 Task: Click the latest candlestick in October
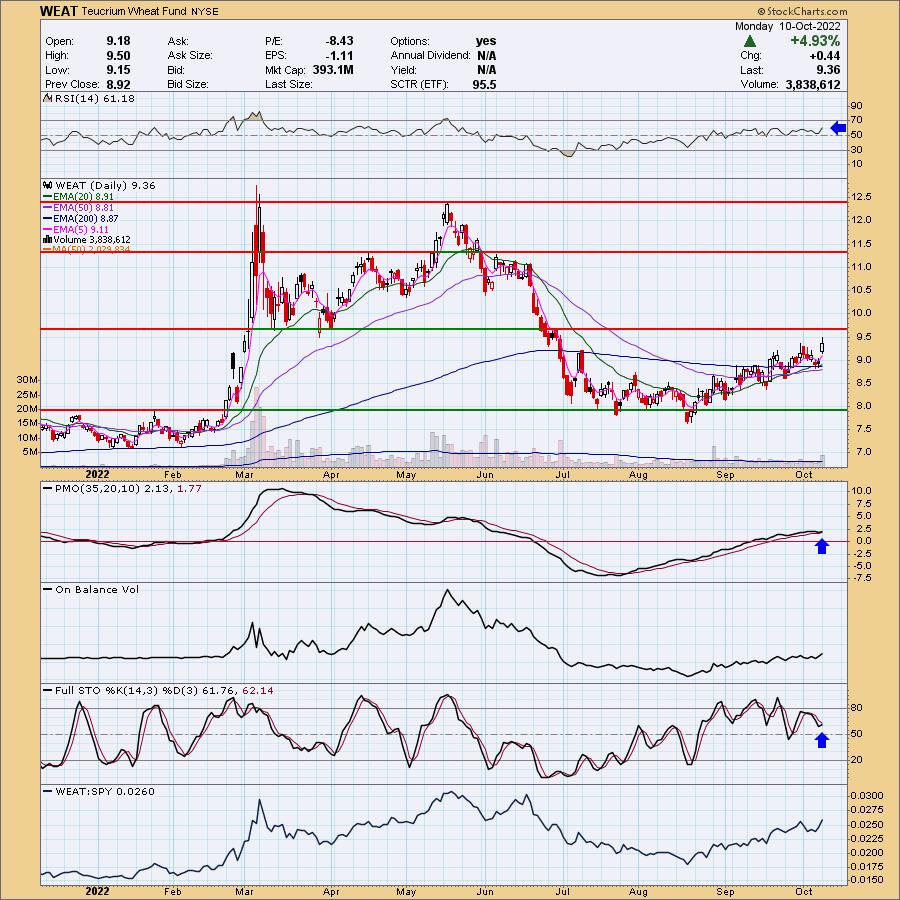823,345
